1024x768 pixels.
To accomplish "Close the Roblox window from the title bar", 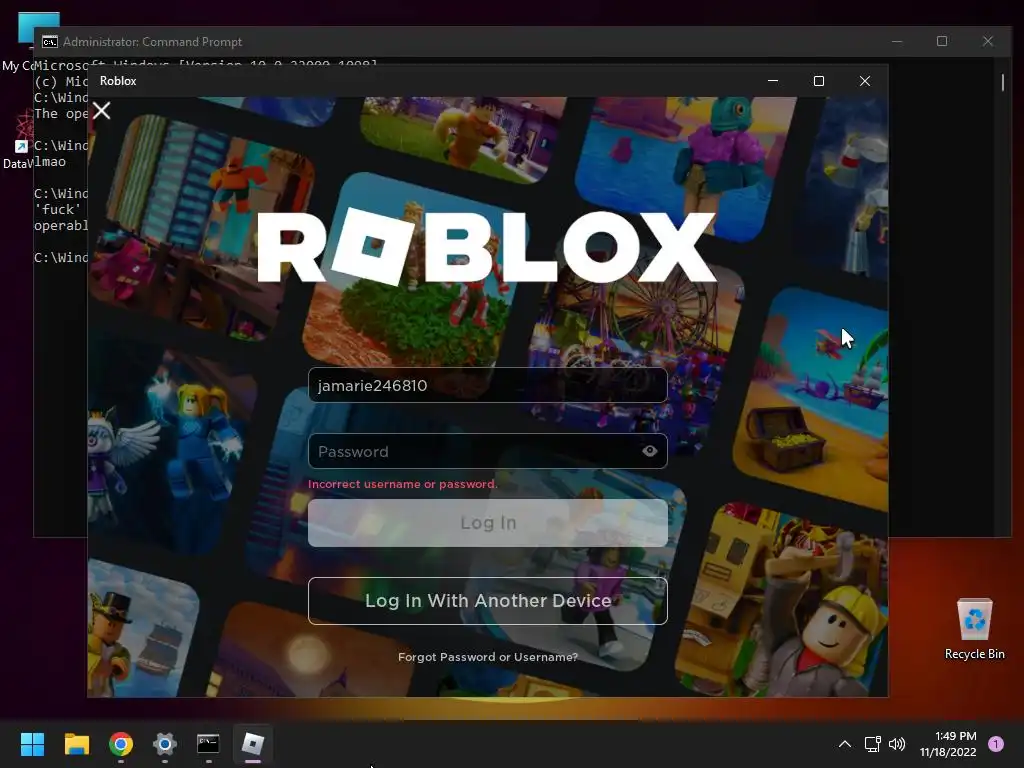I will [x=865, y=81].
